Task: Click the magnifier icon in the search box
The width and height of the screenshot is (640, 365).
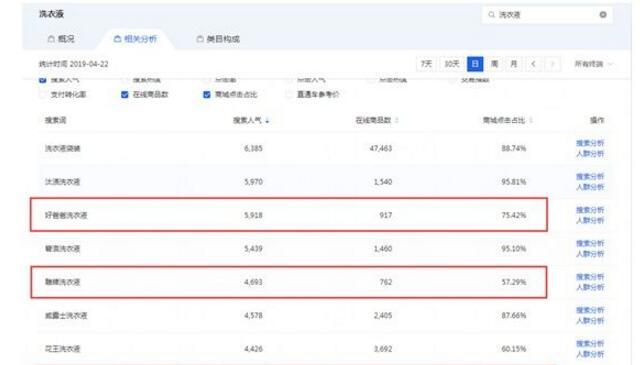Action: coord(491,15)
